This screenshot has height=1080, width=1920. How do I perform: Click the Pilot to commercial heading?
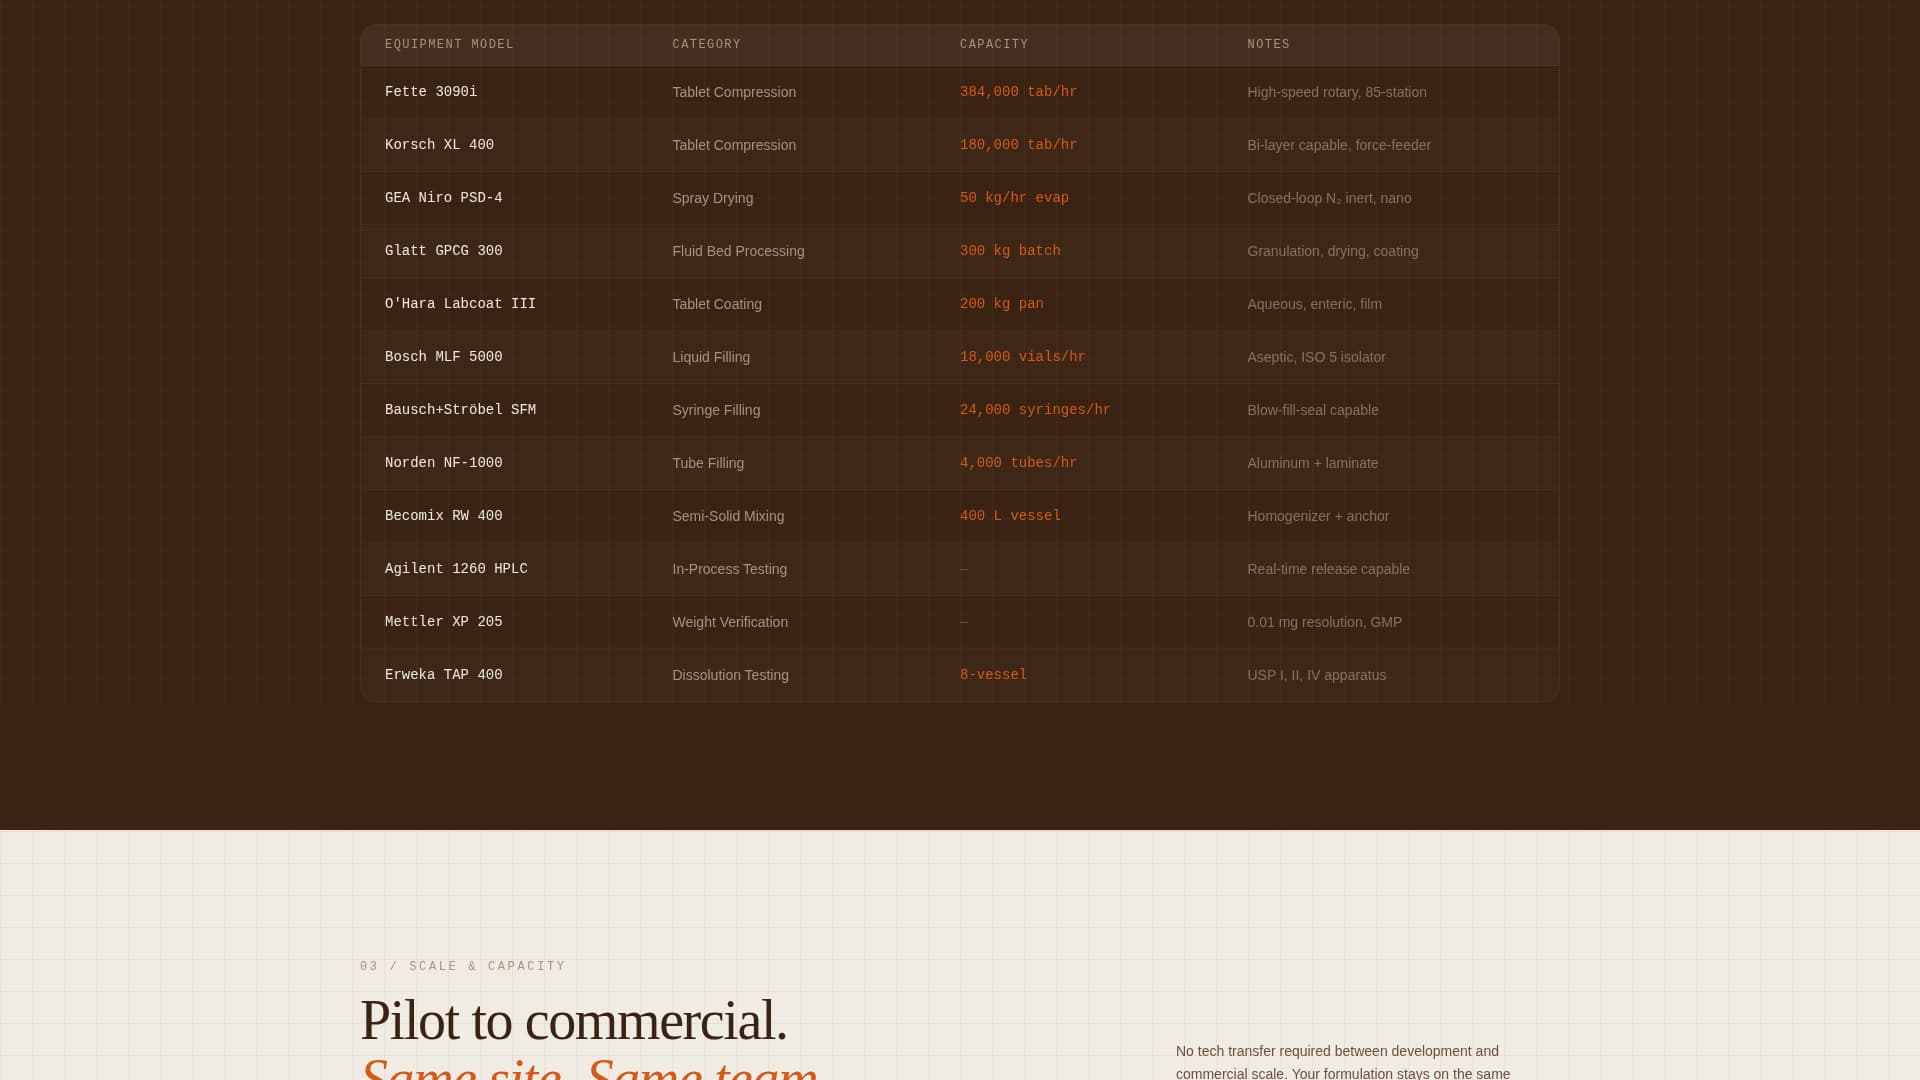point(574,1021)
